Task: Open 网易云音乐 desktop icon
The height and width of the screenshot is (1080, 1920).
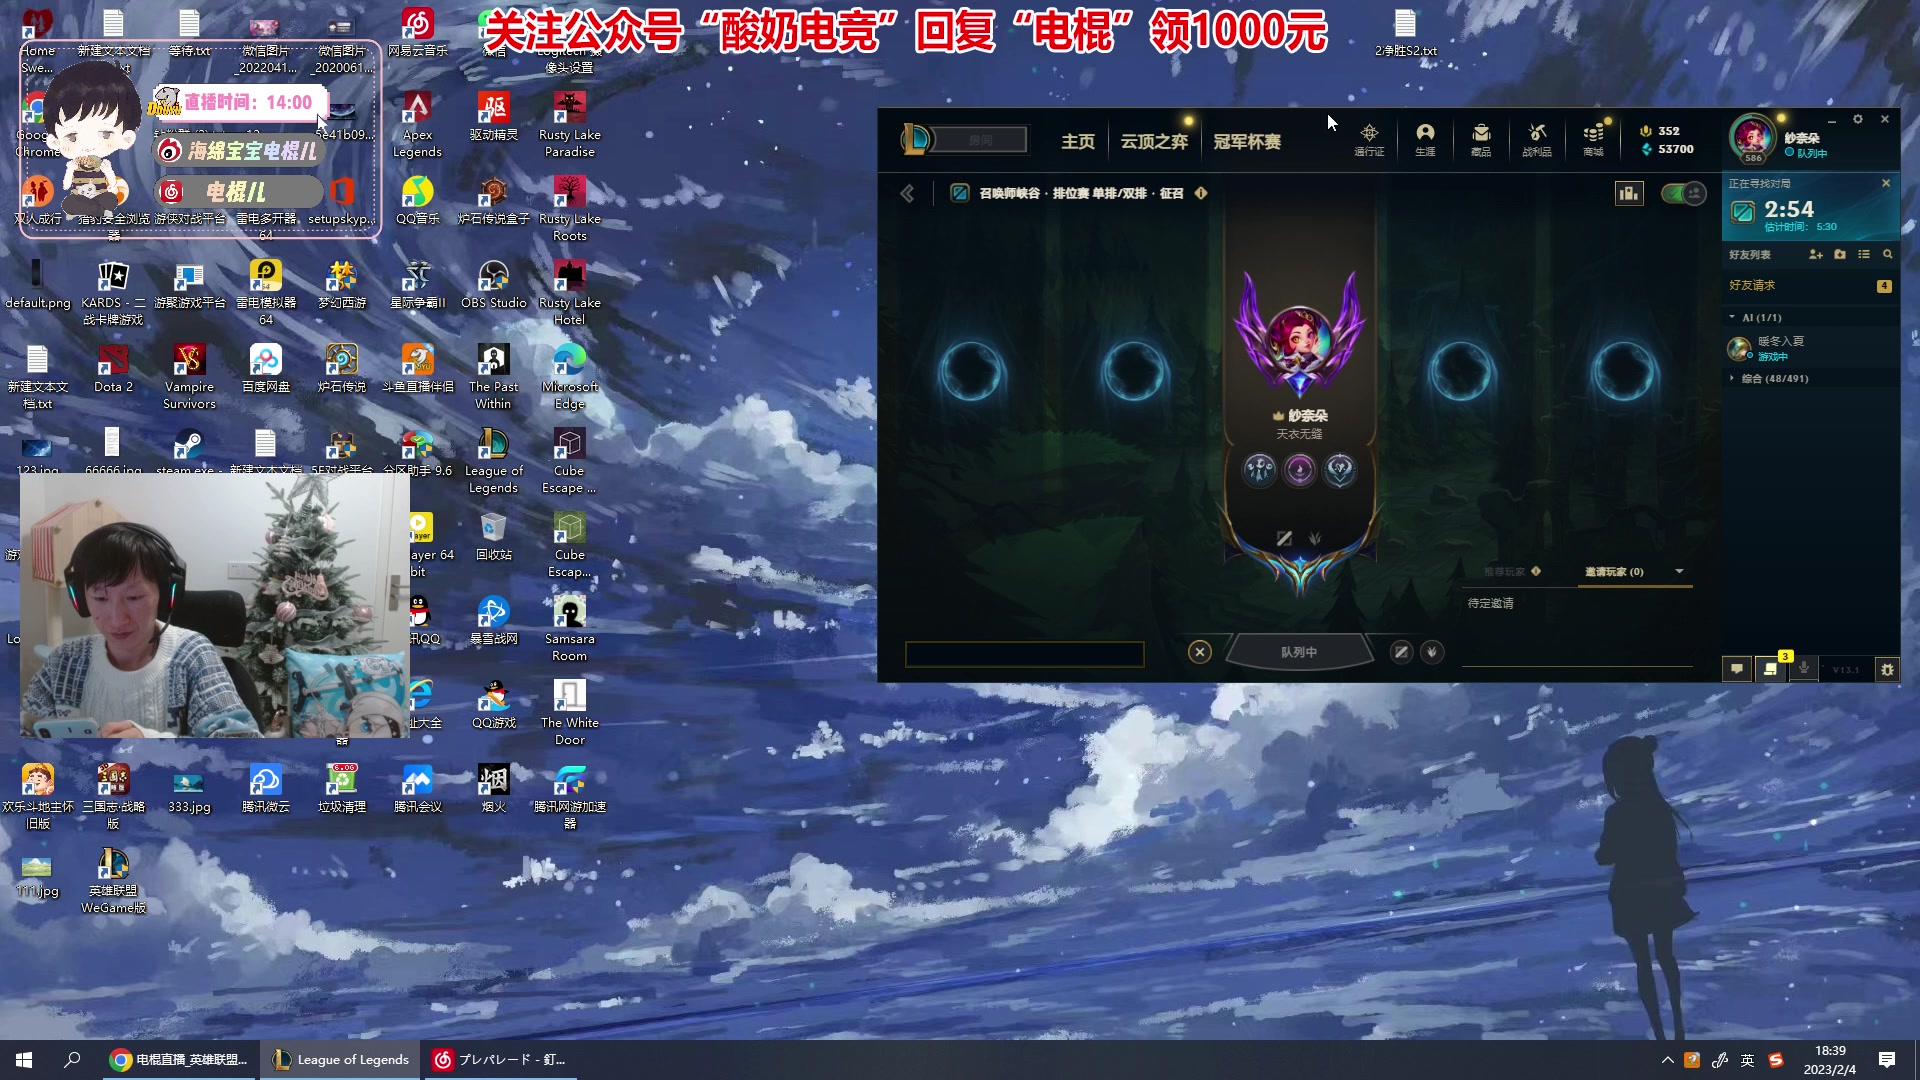Action: (x=417, y=32)
